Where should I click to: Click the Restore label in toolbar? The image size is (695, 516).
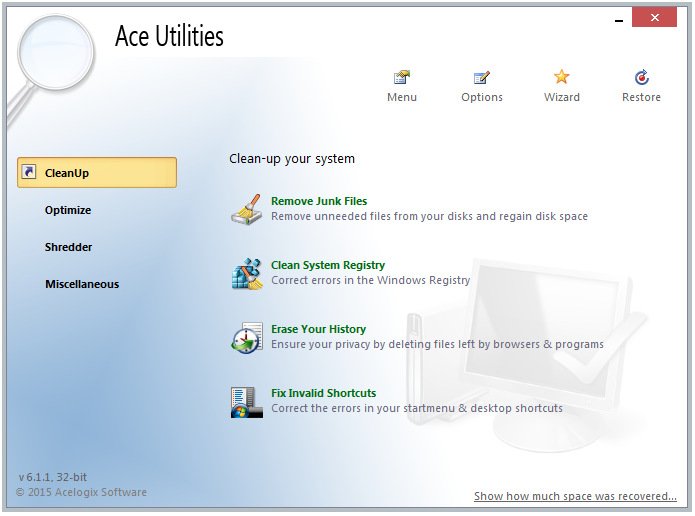tap(641, 97)
